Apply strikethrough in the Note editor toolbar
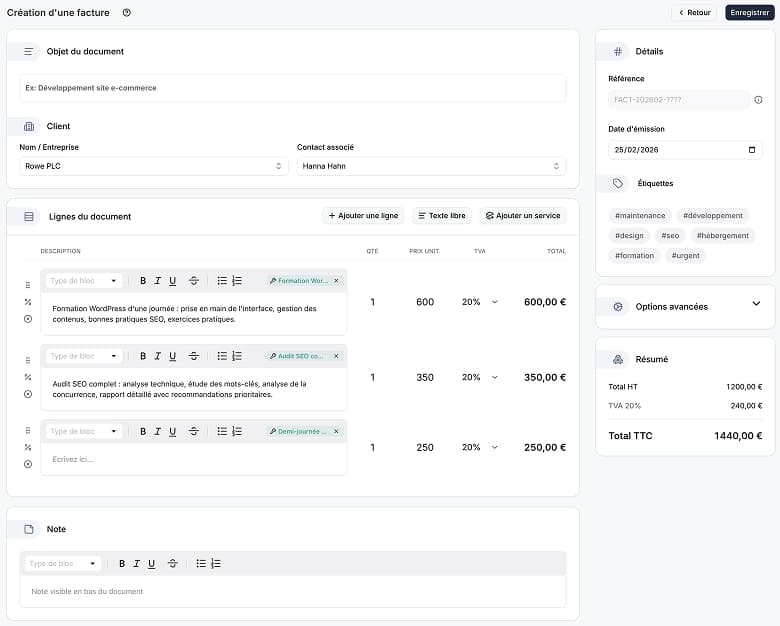The image size is (780, 626). click(172, 564)
